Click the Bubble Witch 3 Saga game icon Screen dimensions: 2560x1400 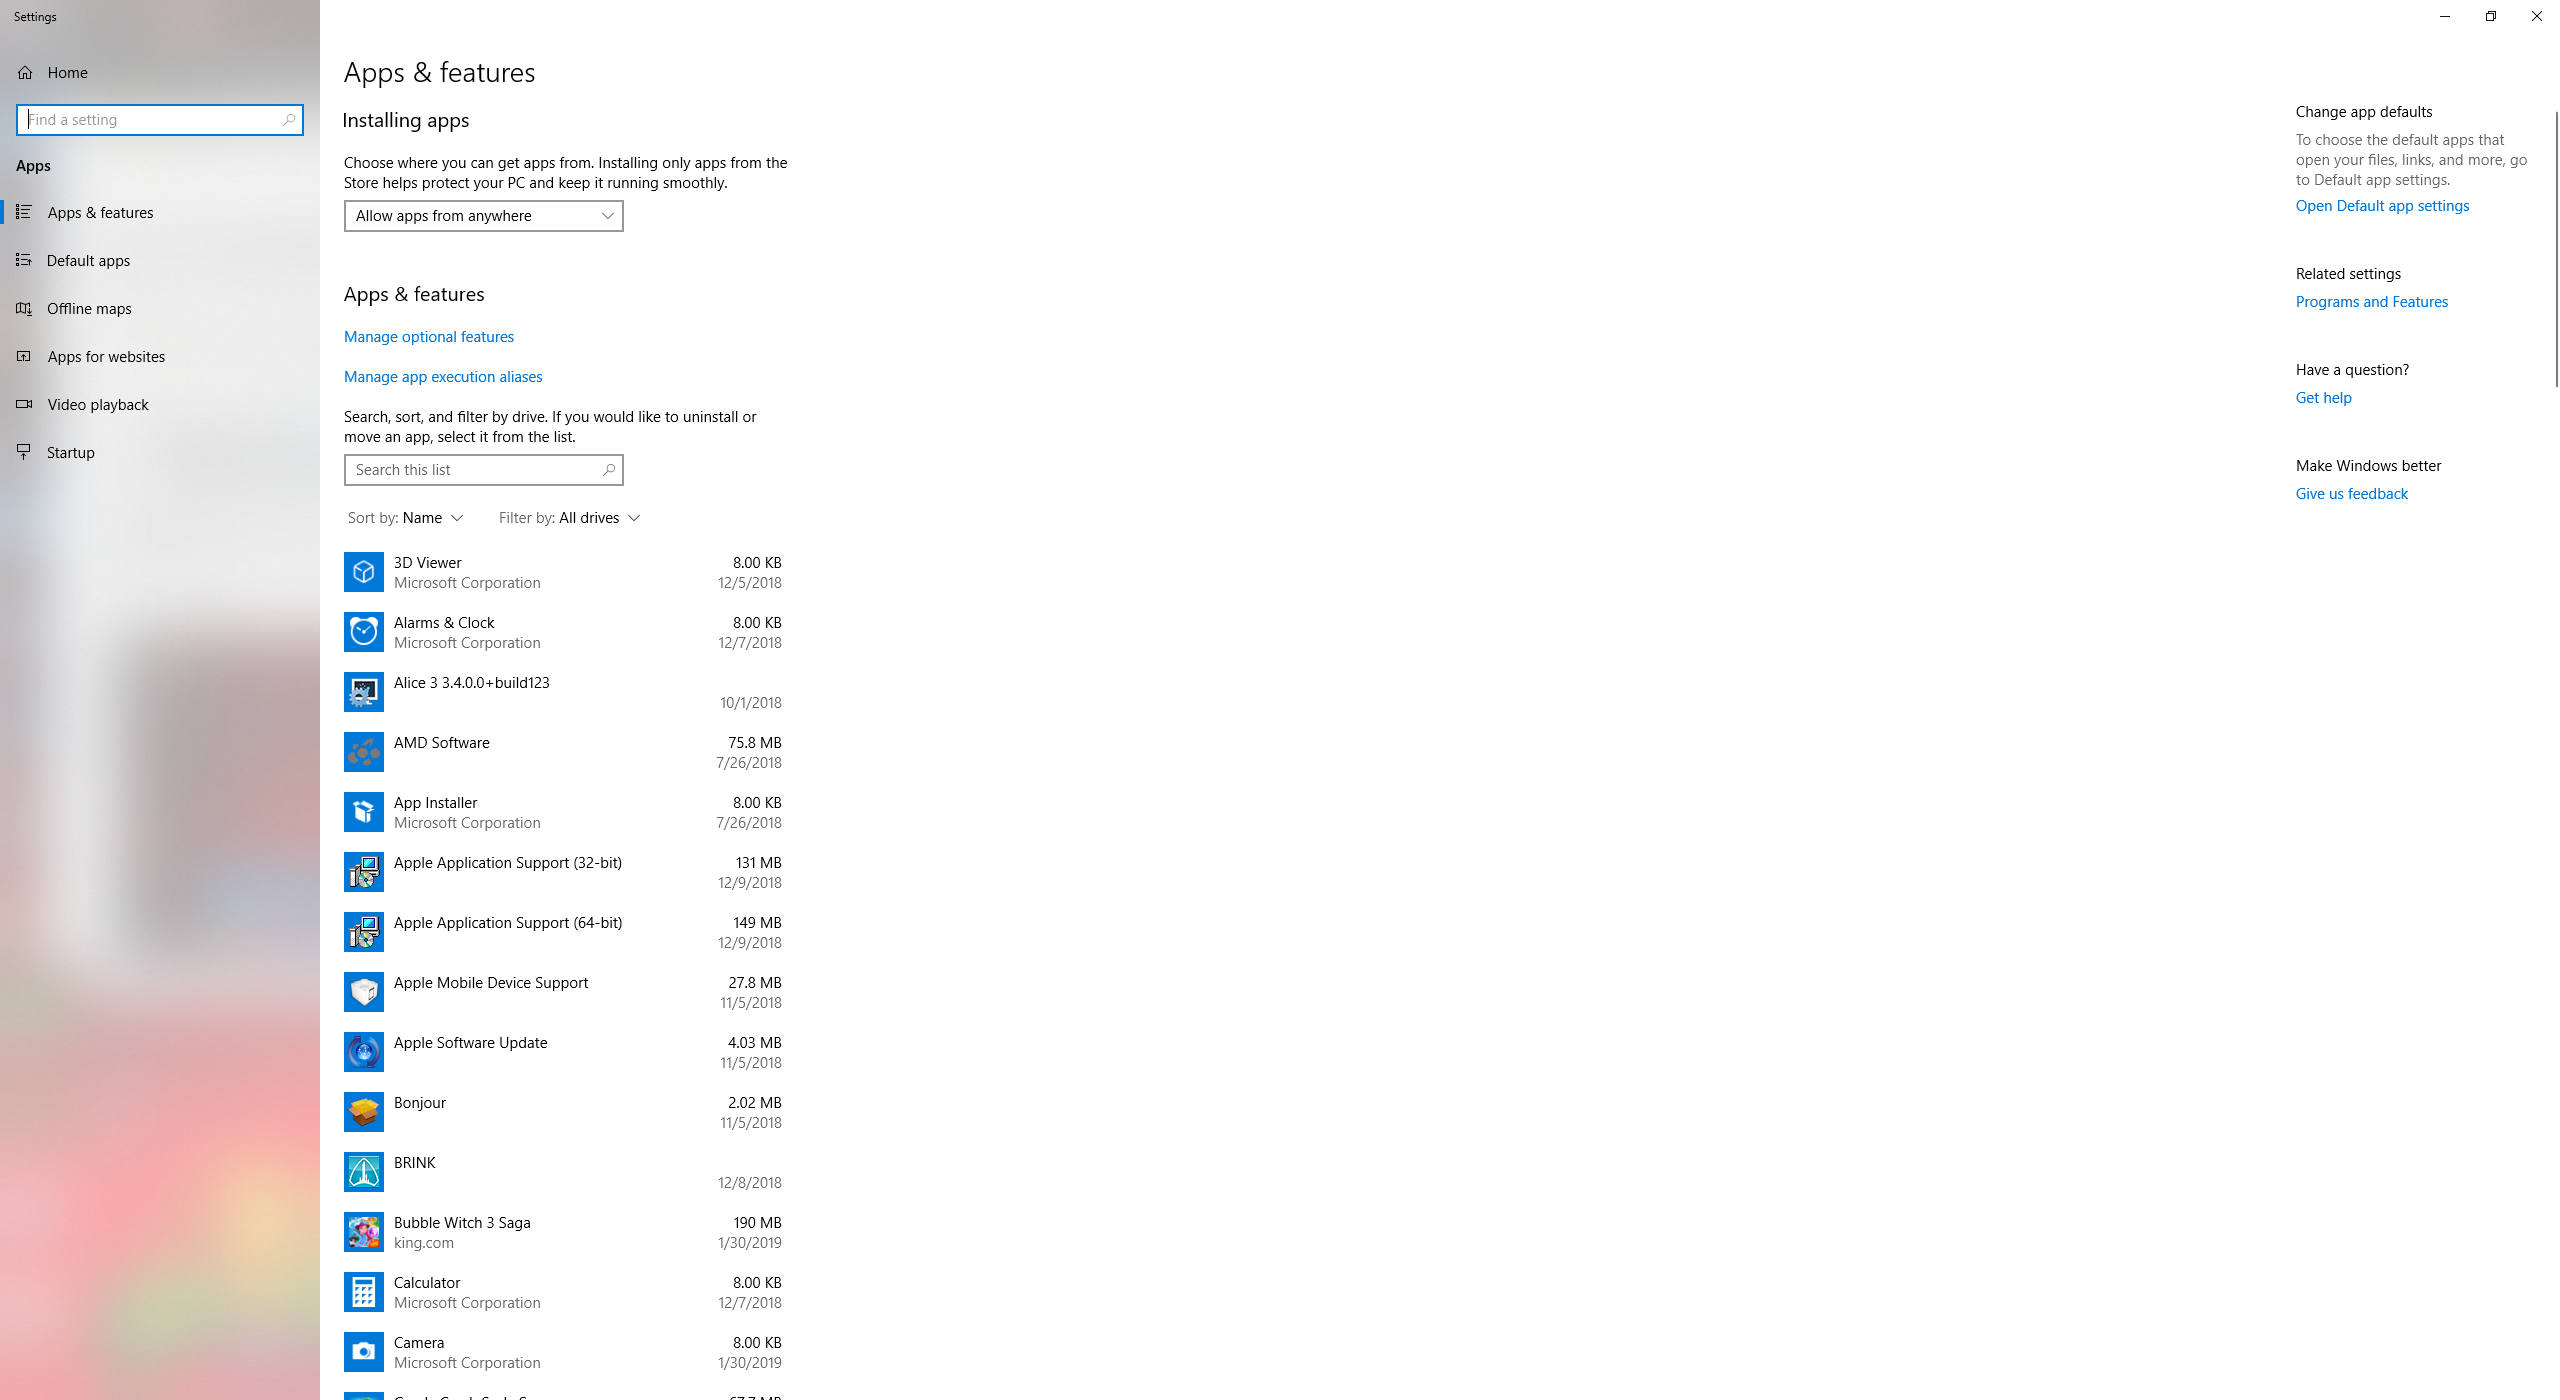[362, 1231]
